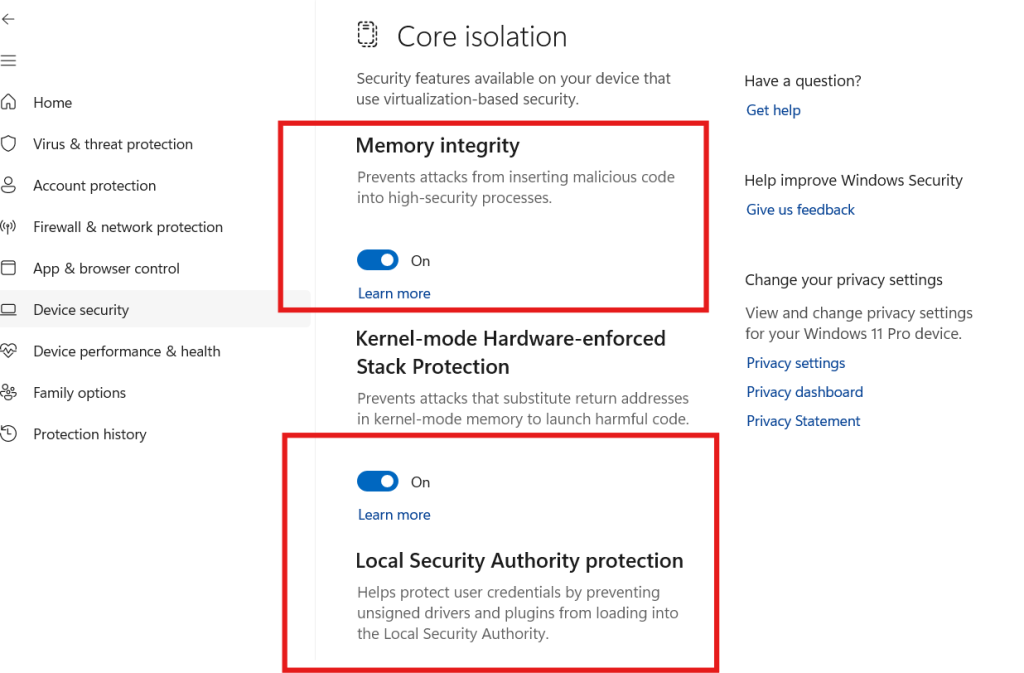Collapse the sidebar with the hamburger button
Screen dimensions: 1024x673
coord(9,60)
